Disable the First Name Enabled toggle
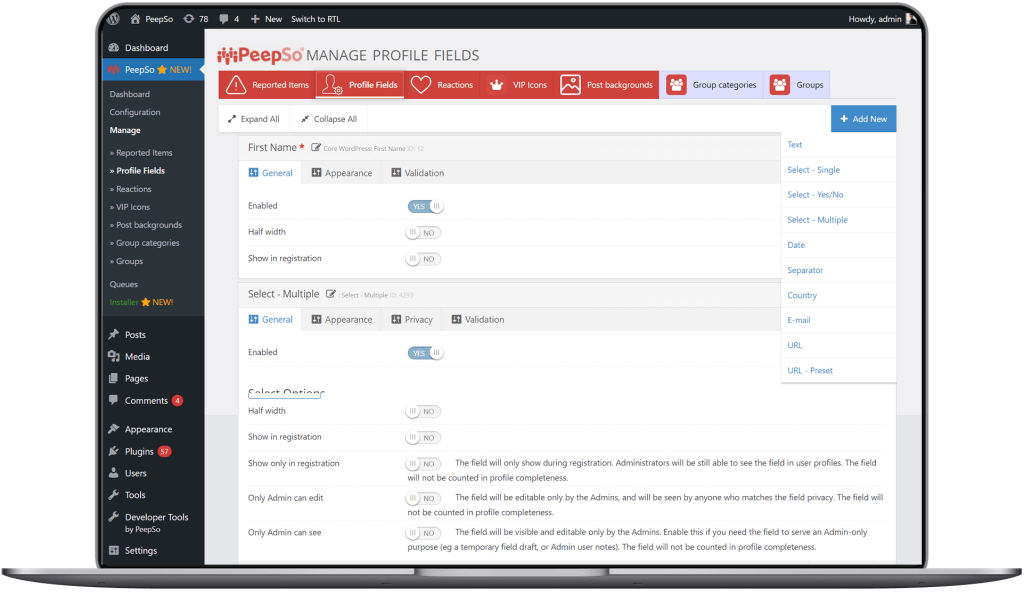 425,206
